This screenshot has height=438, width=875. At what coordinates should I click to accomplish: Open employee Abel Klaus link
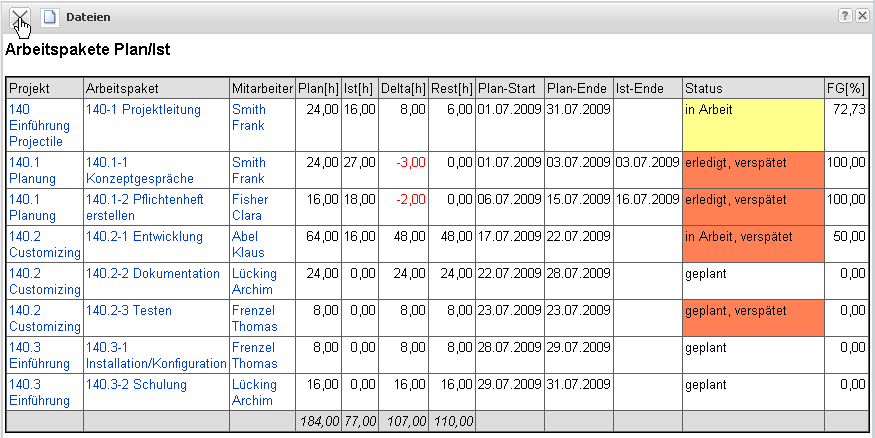[246, 245]
